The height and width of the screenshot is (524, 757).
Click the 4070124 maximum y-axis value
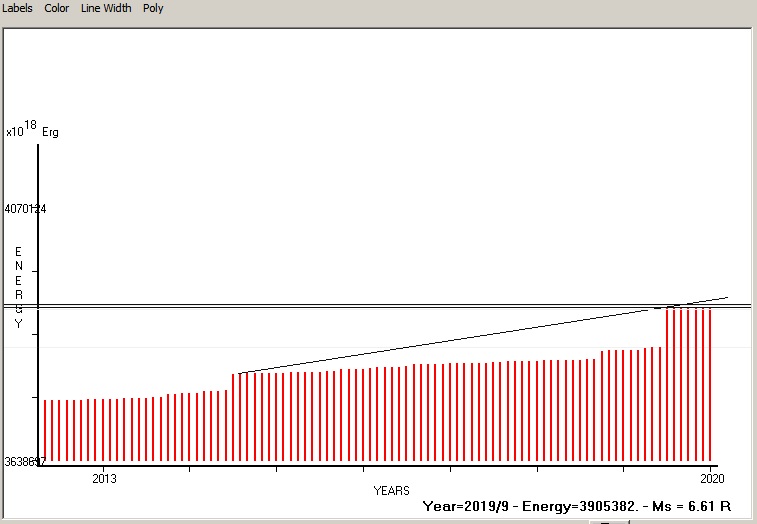26,209
